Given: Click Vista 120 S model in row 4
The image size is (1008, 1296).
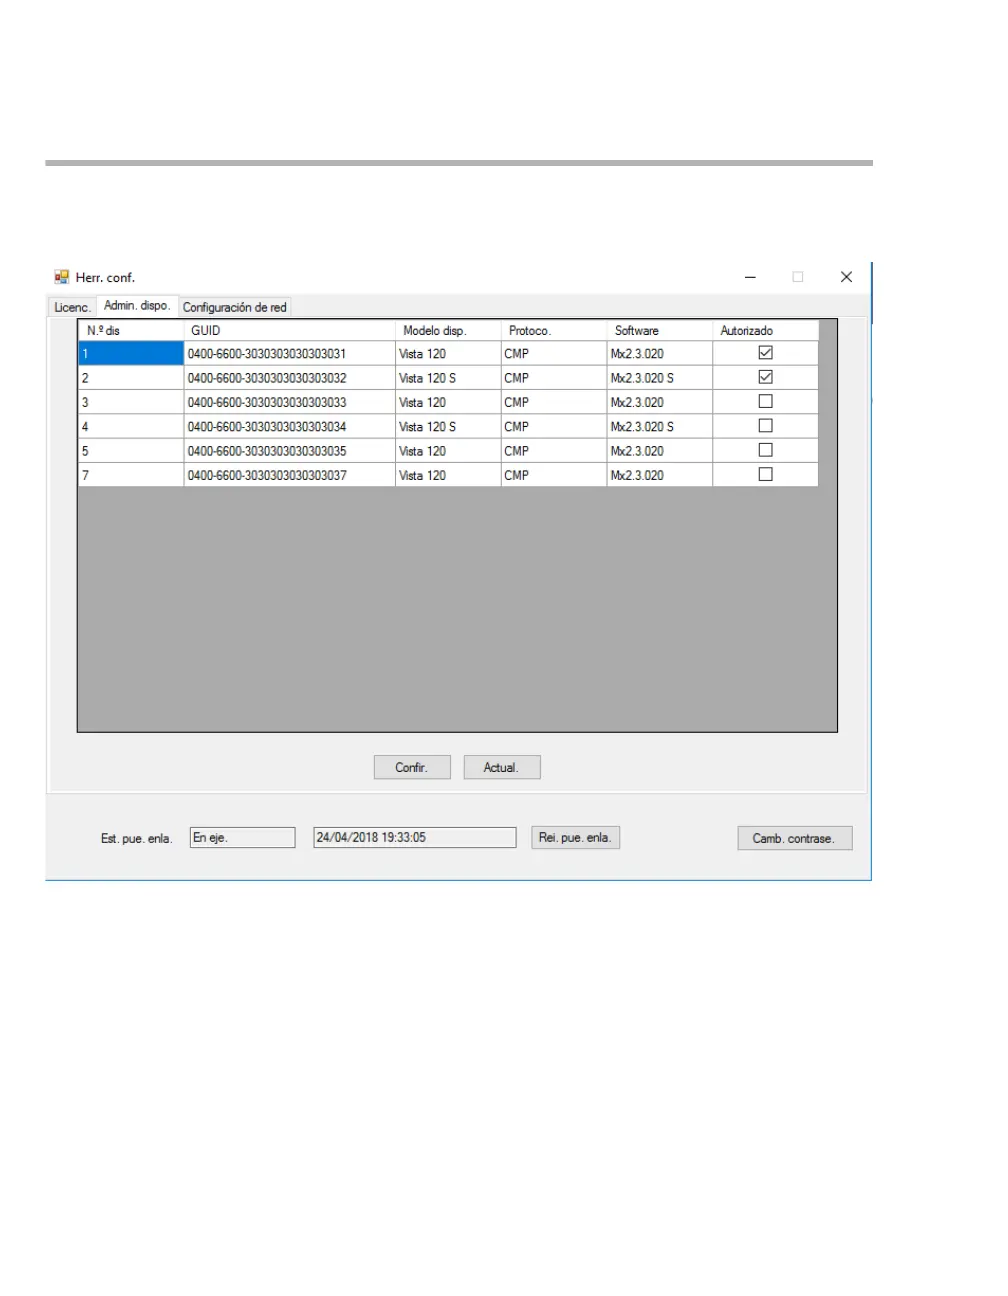Looking at the screenshot, I should click(x=448, y=426).
